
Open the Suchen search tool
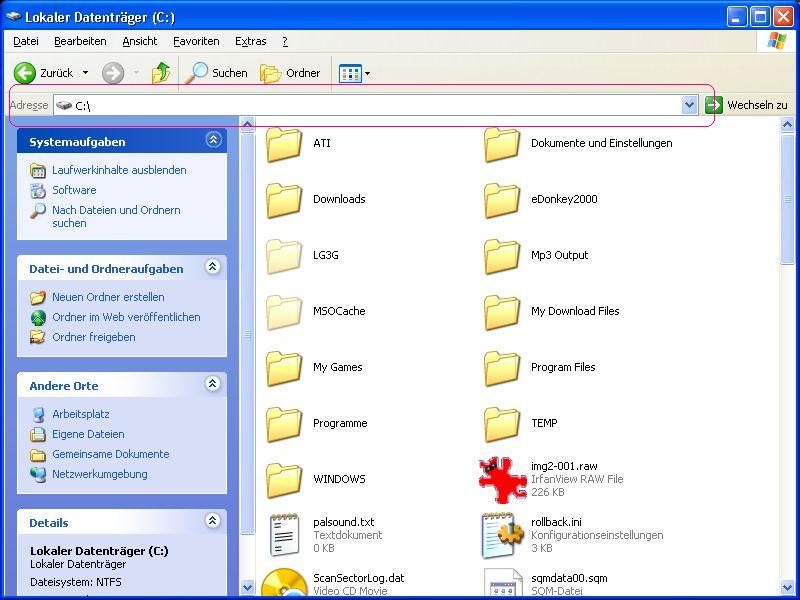tap(217, 73)
